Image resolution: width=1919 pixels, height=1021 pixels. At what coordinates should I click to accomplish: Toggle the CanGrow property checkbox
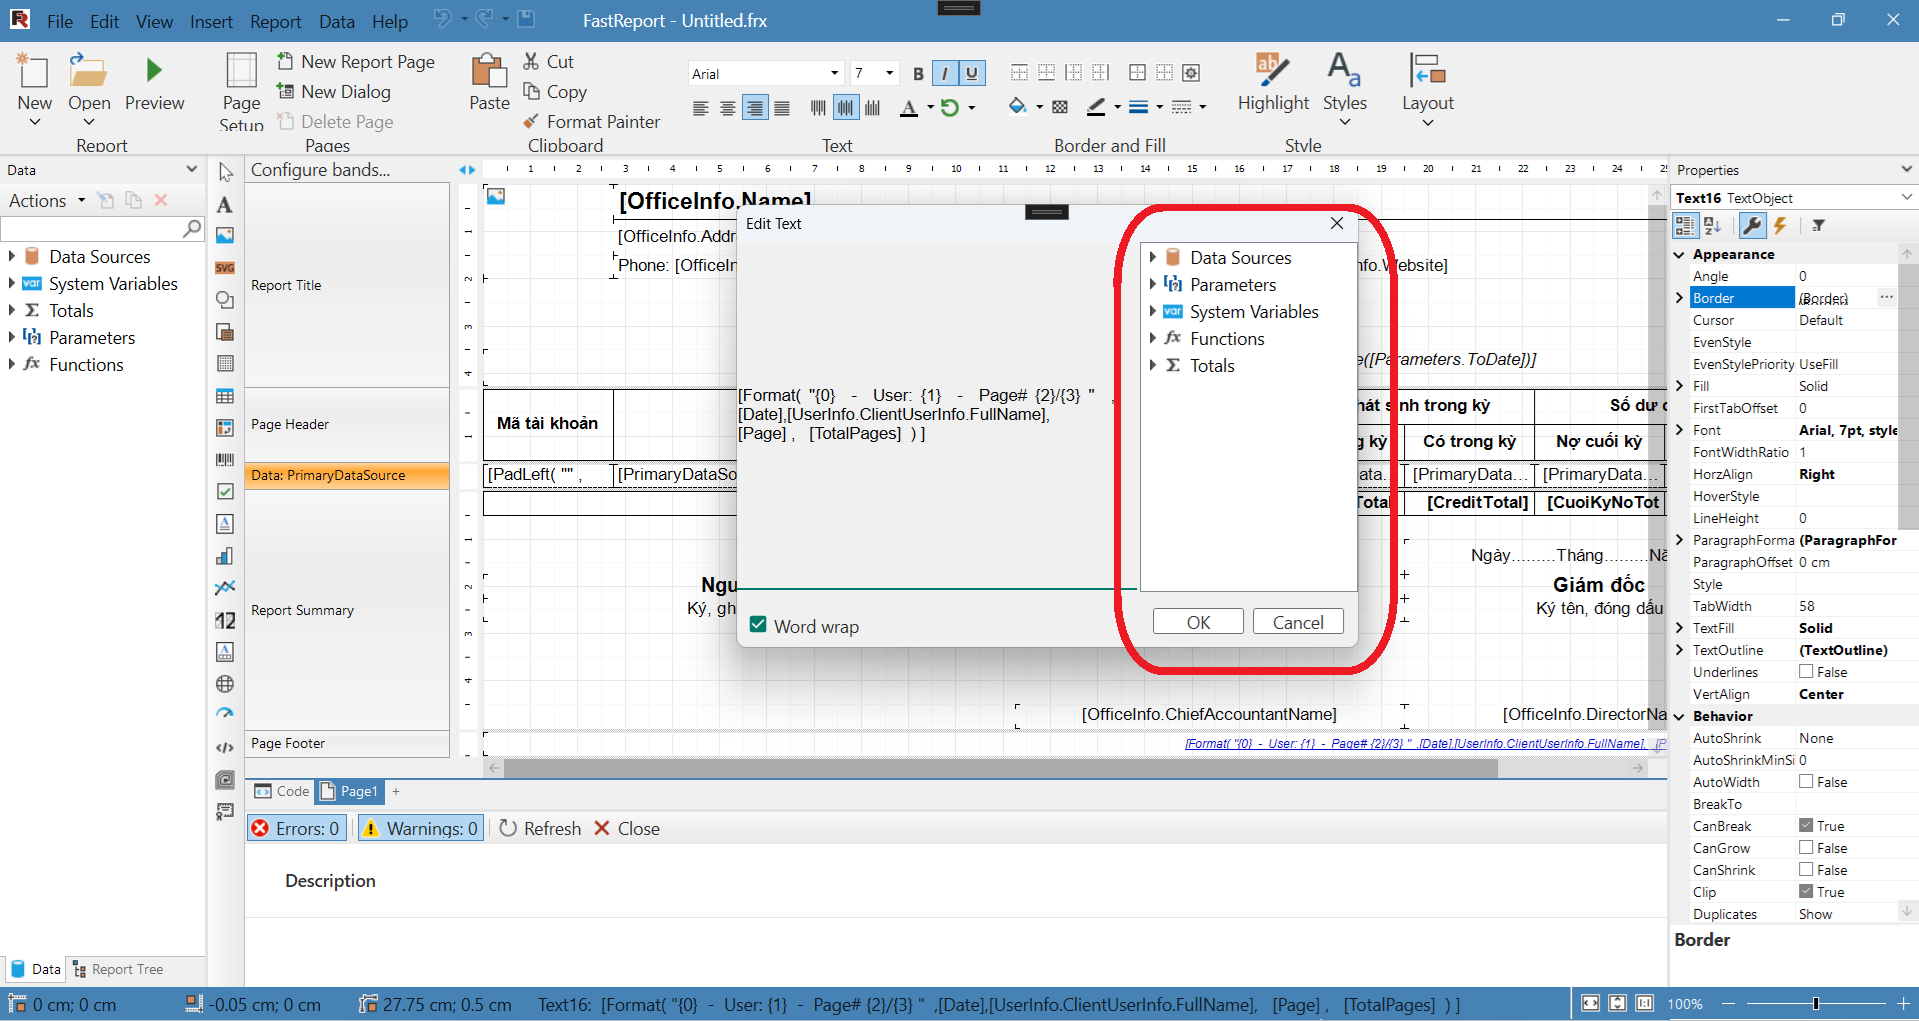(1806, 848)
